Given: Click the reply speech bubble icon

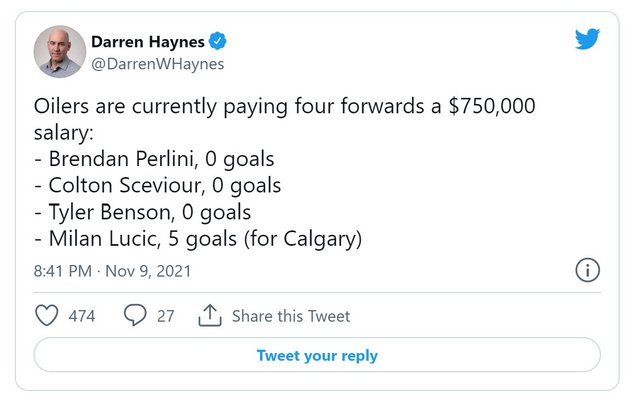Looking at the screenshot, I should (x=135, y=316).
